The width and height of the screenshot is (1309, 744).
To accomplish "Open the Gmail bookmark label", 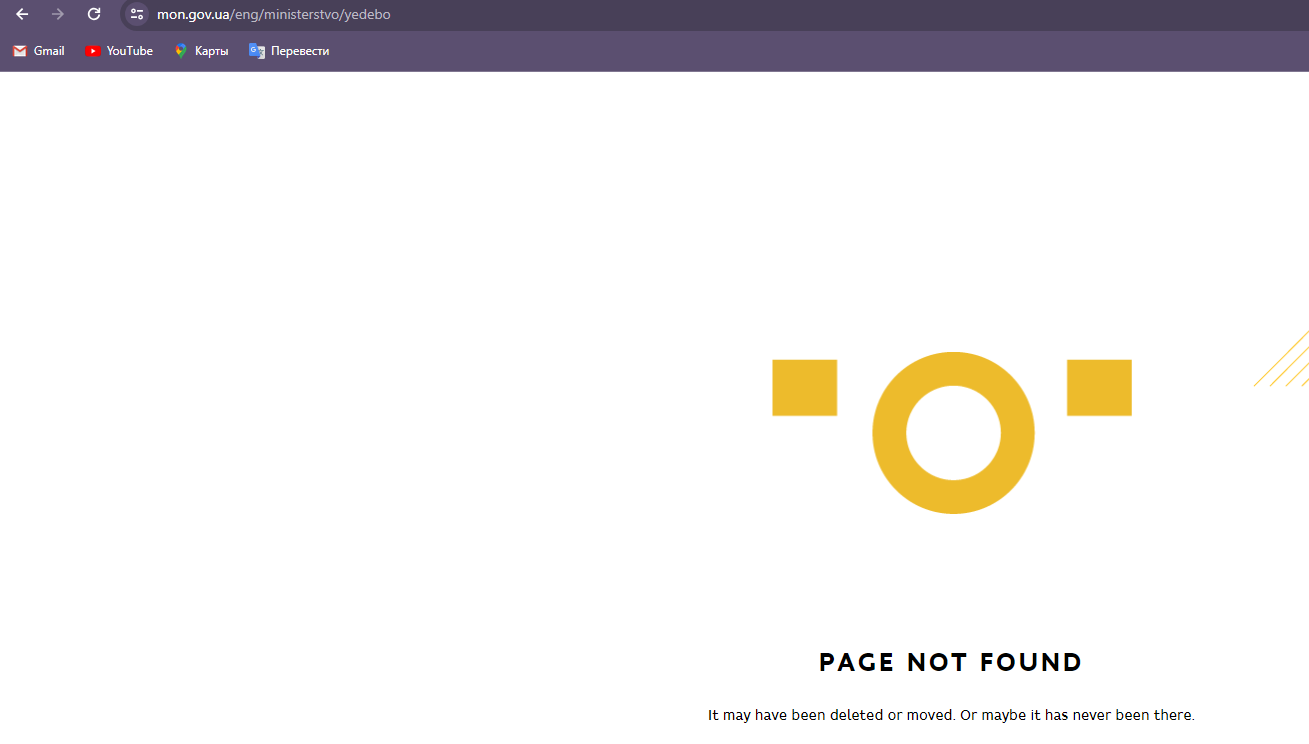I will click(49, 51).
